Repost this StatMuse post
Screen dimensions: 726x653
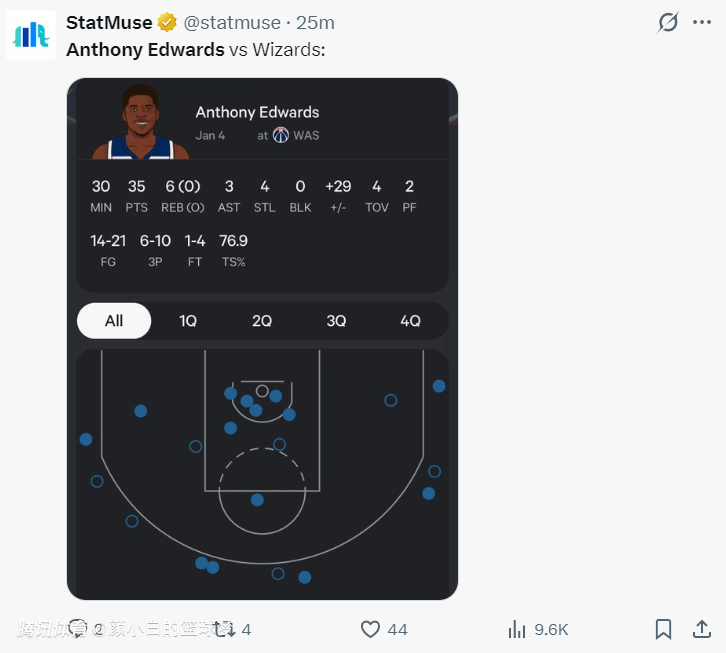tap(226, 629)
